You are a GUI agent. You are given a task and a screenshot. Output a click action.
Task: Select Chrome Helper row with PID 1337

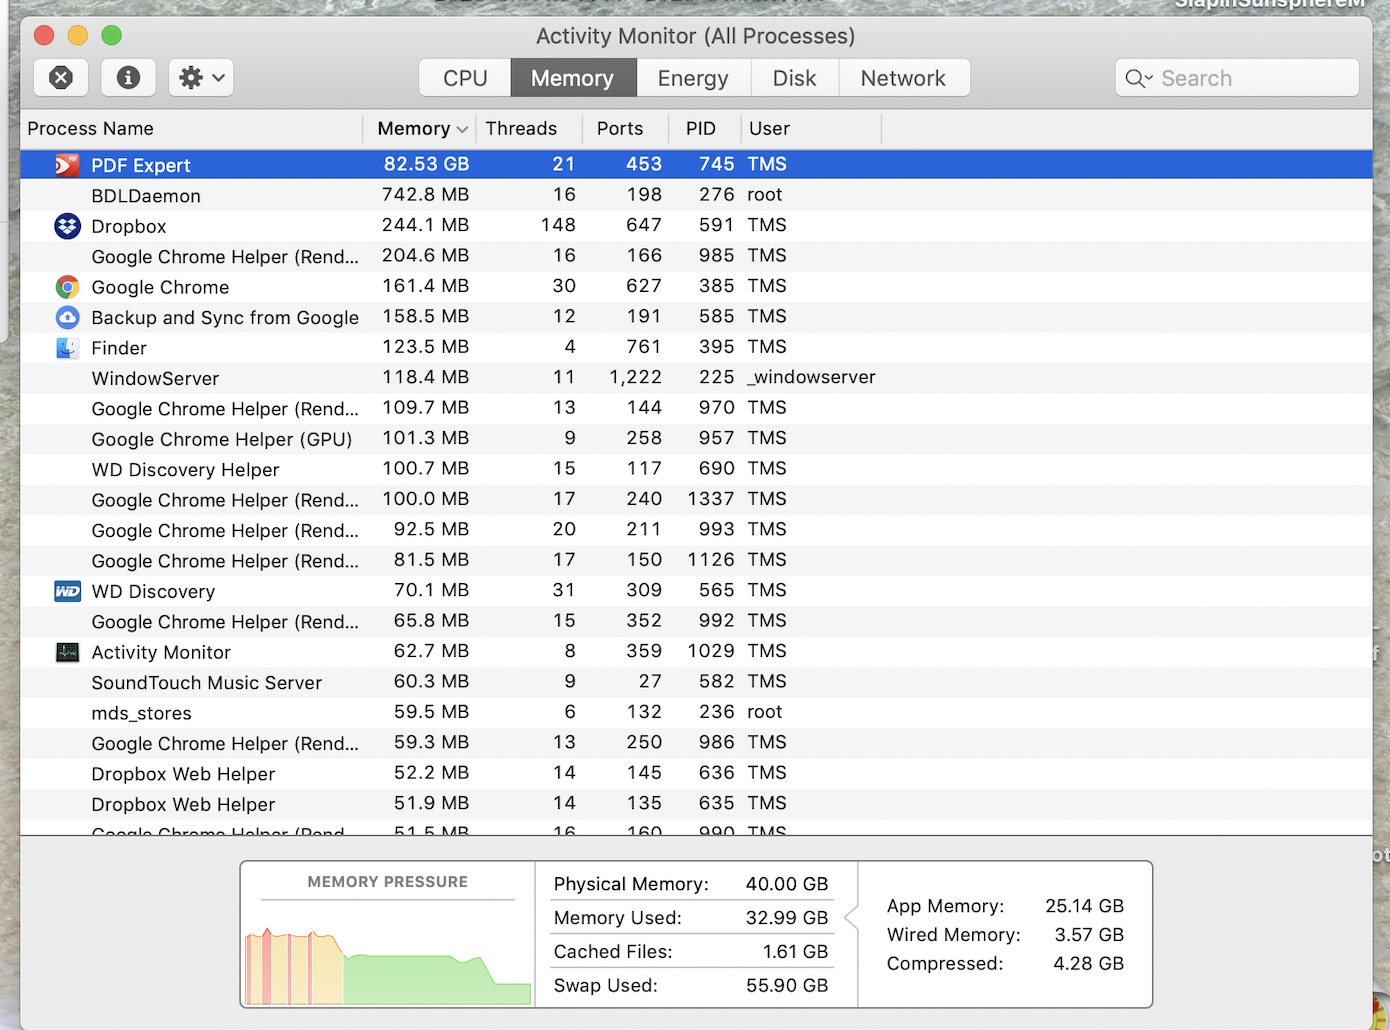696,499
